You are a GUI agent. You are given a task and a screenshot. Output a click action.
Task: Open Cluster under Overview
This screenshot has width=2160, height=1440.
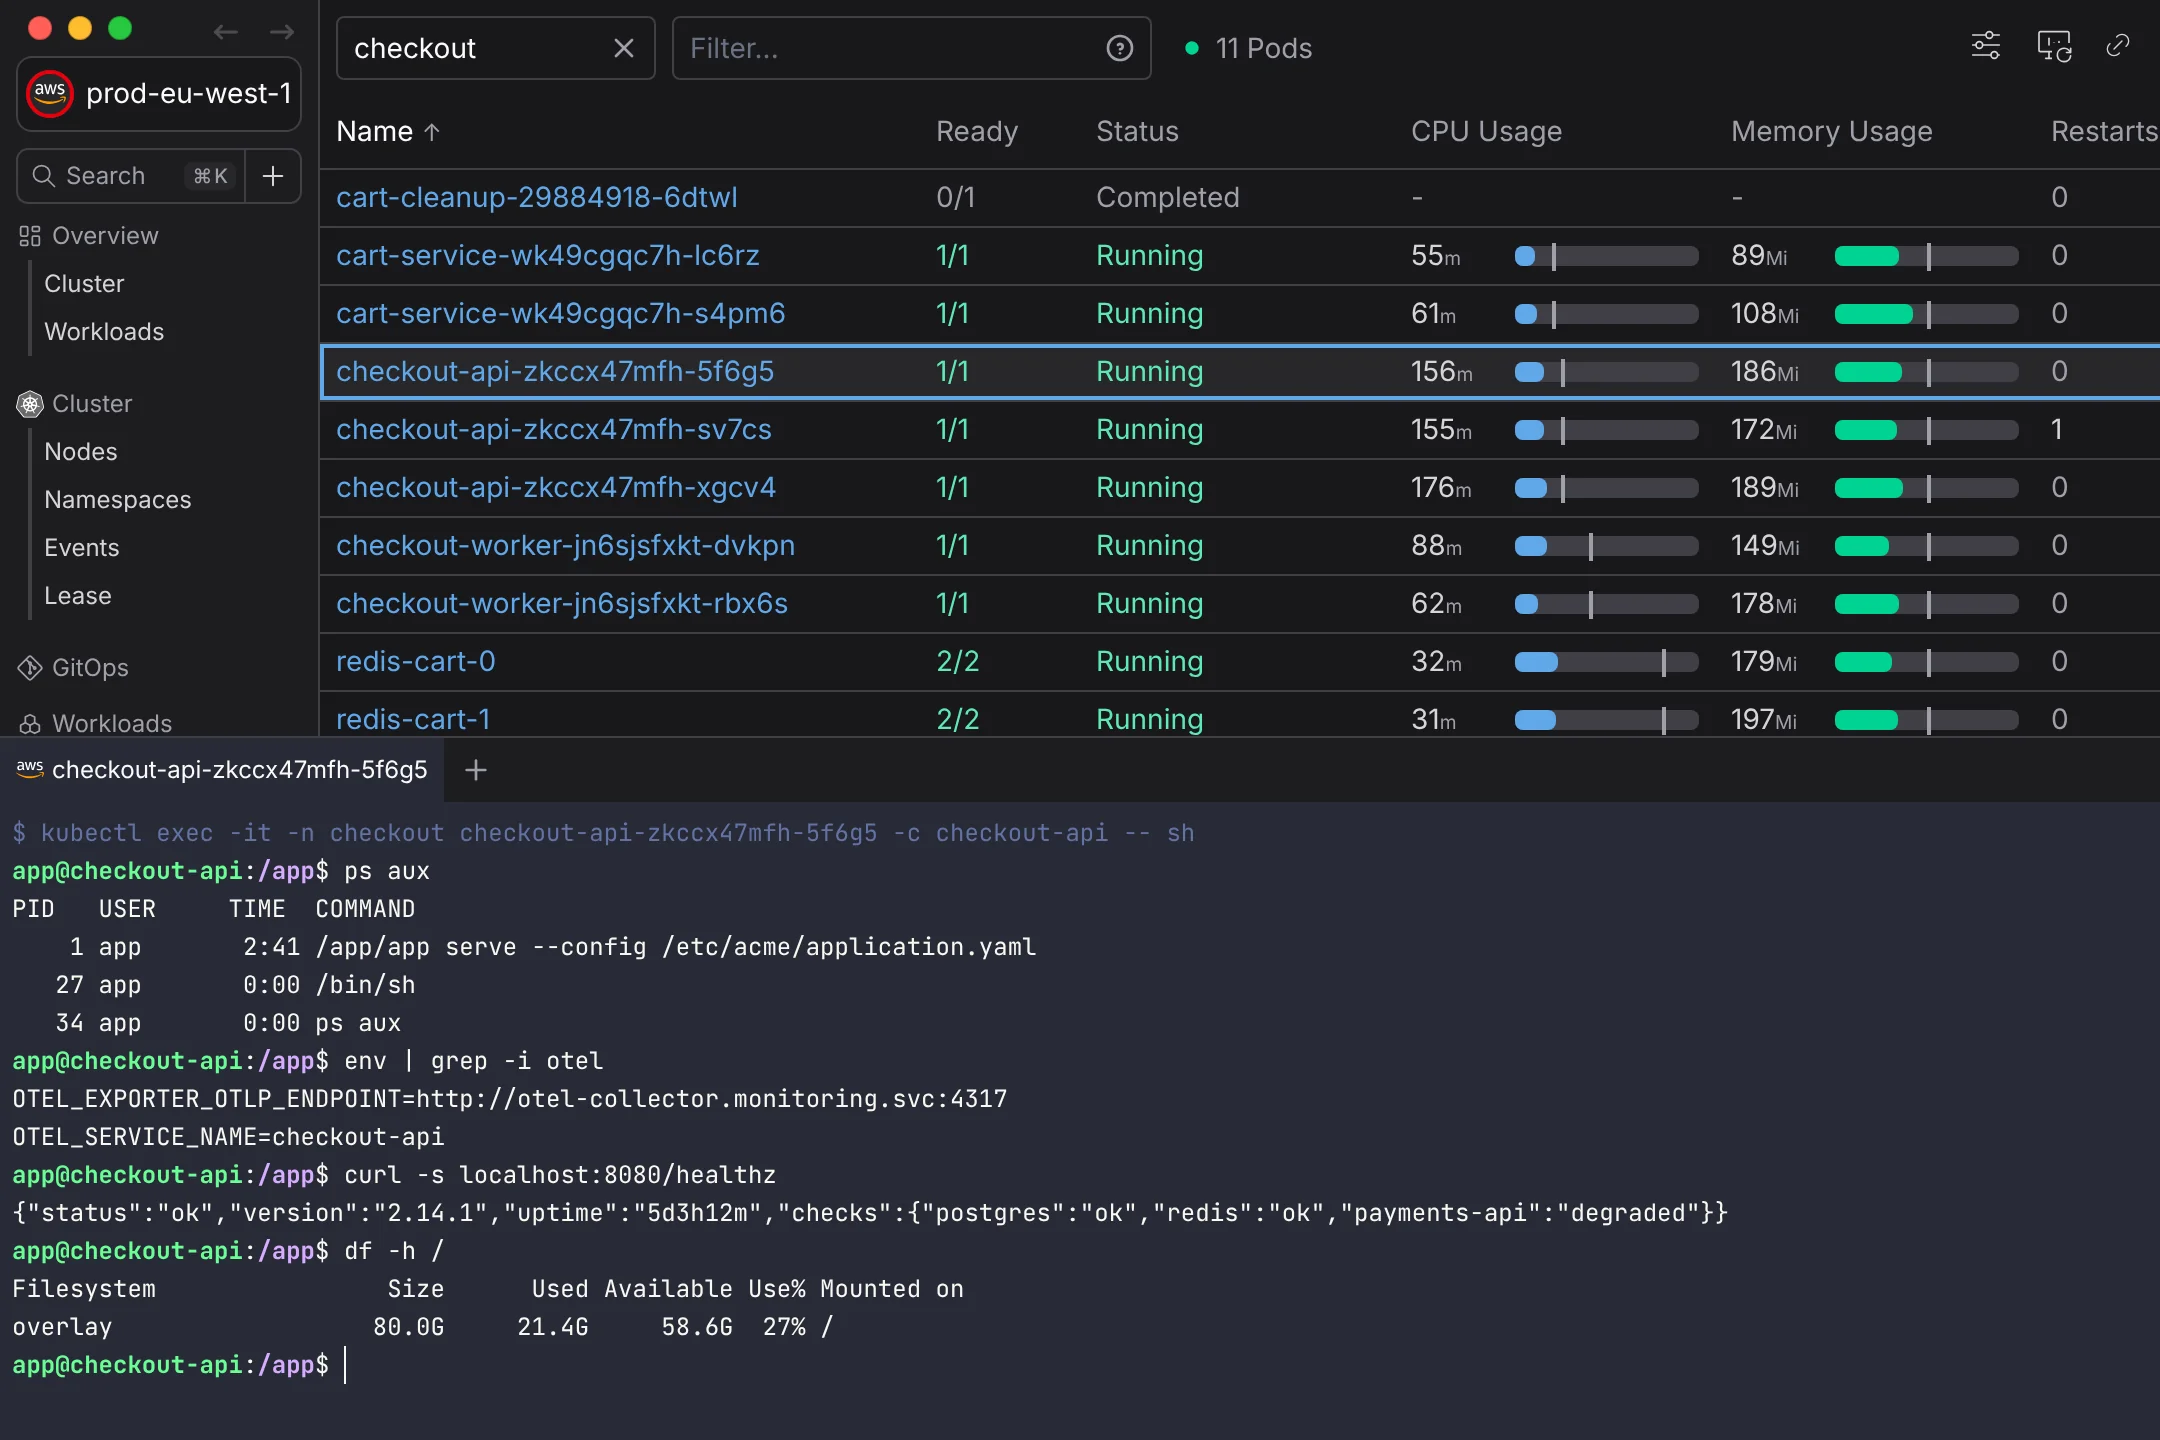point(84,284)
